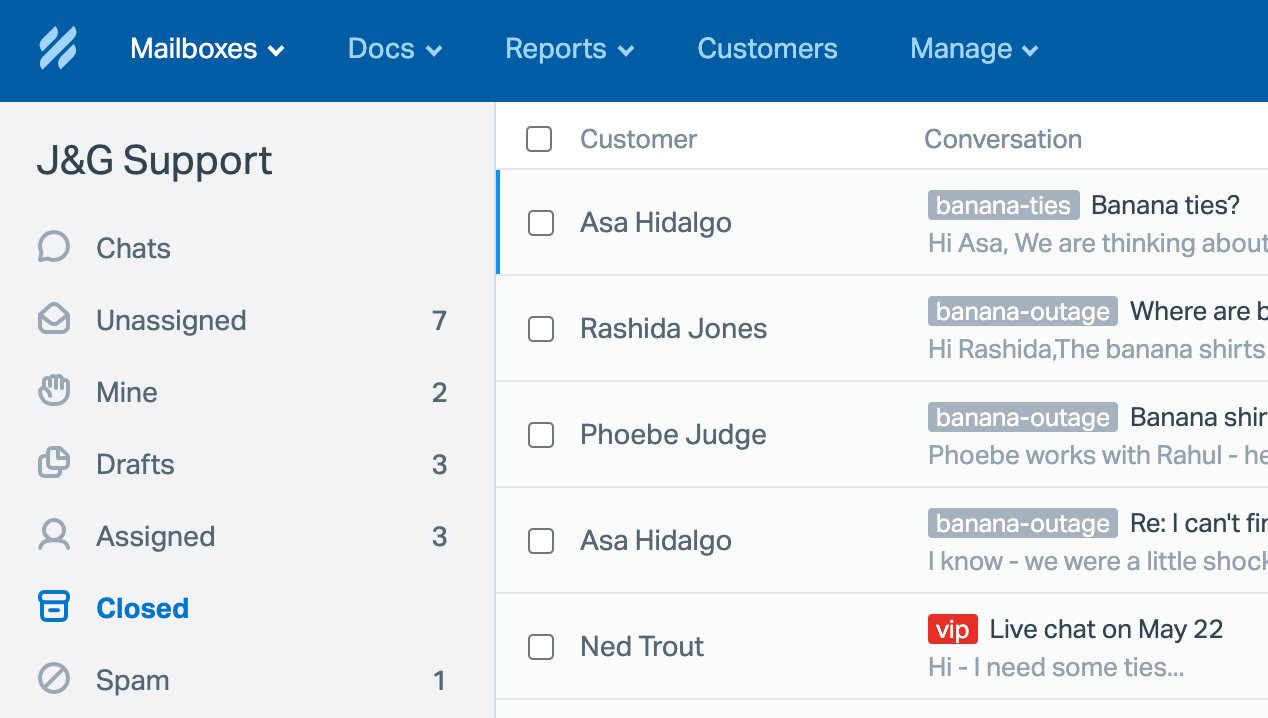
Task: Expand the Mailboxes dropdown menu
Action: tap(207, 49)
